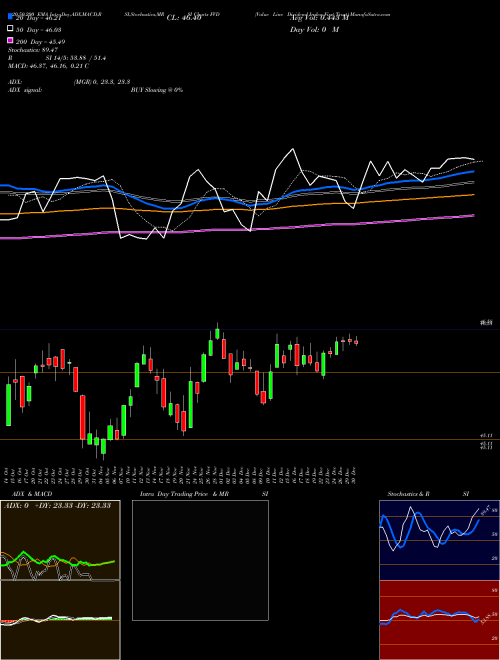
Task: Click the 'ADX signal:' label
Action: tap(25, 90)
